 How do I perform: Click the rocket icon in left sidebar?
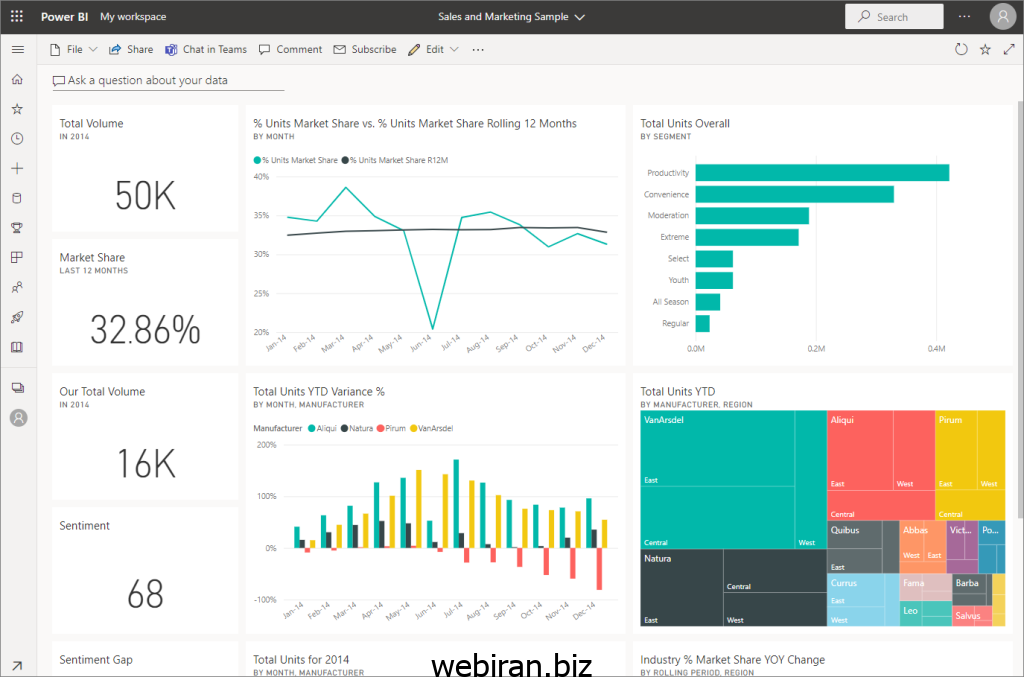(x=17, y=318)
